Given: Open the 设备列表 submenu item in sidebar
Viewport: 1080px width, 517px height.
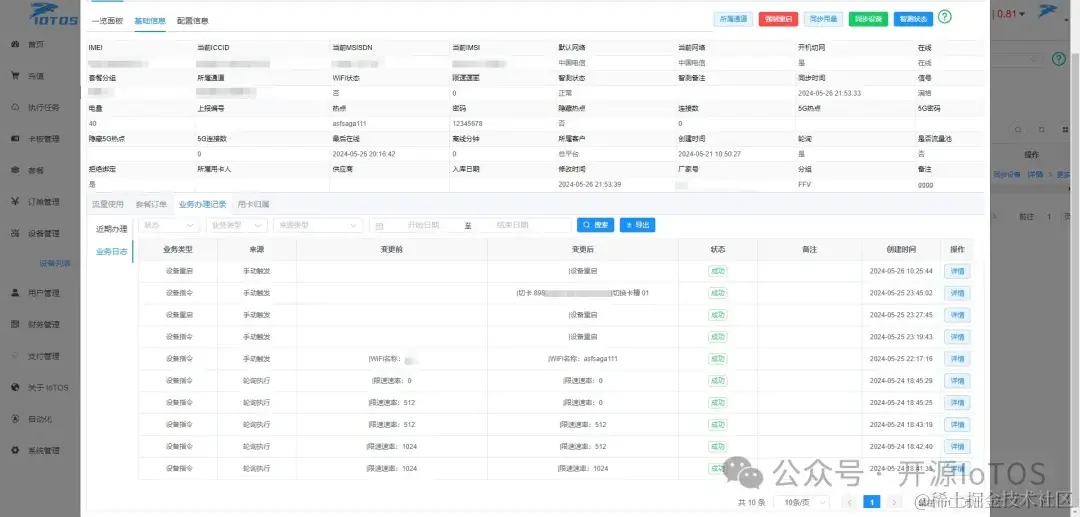Looking at the screenshot, I should point(54,263).
